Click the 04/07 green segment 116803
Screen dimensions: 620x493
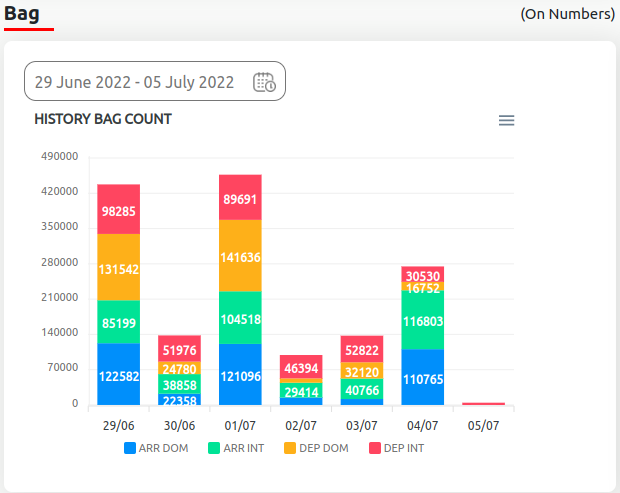422,320
